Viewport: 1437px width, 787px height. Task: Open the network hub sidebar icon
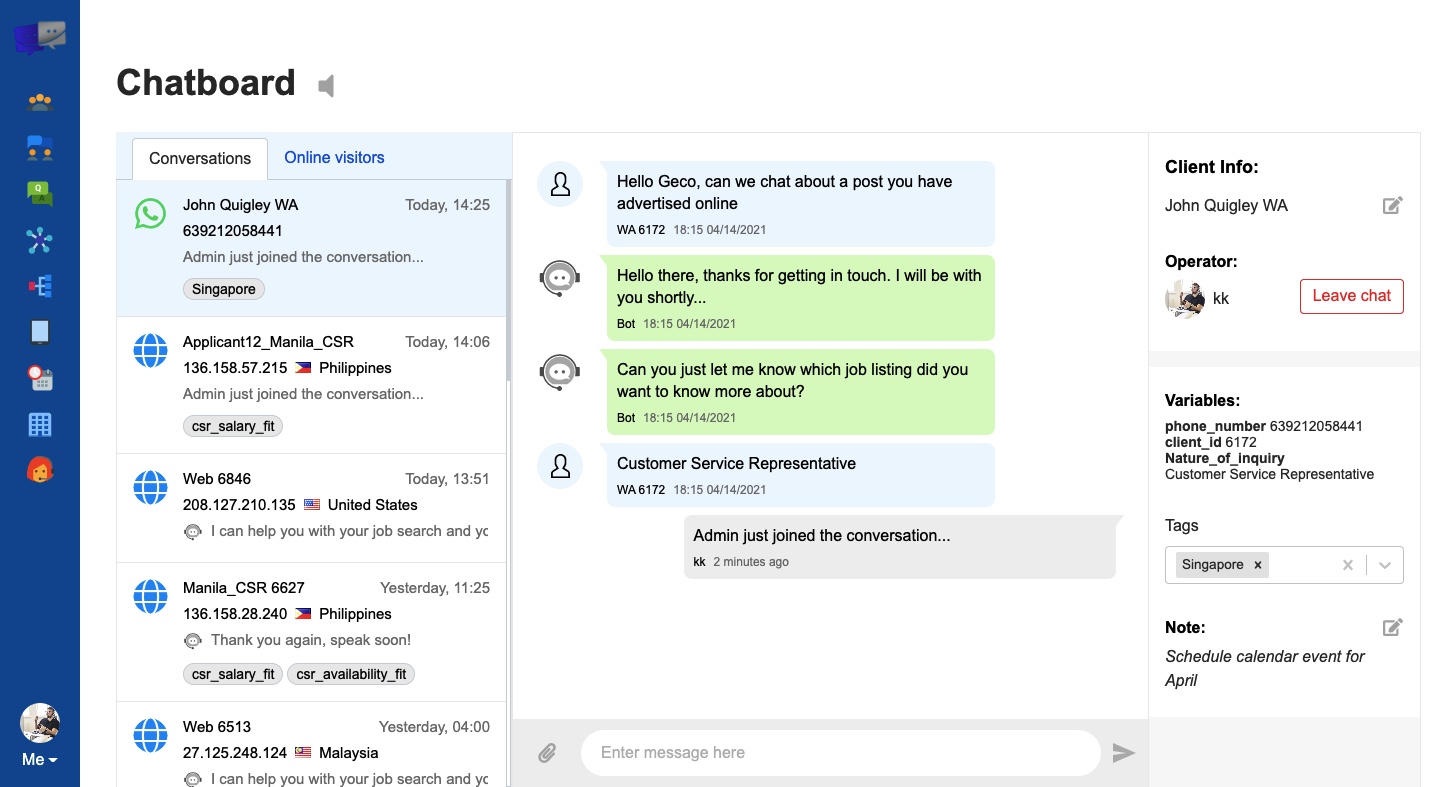pyautogui.click(x=40, y=240)
